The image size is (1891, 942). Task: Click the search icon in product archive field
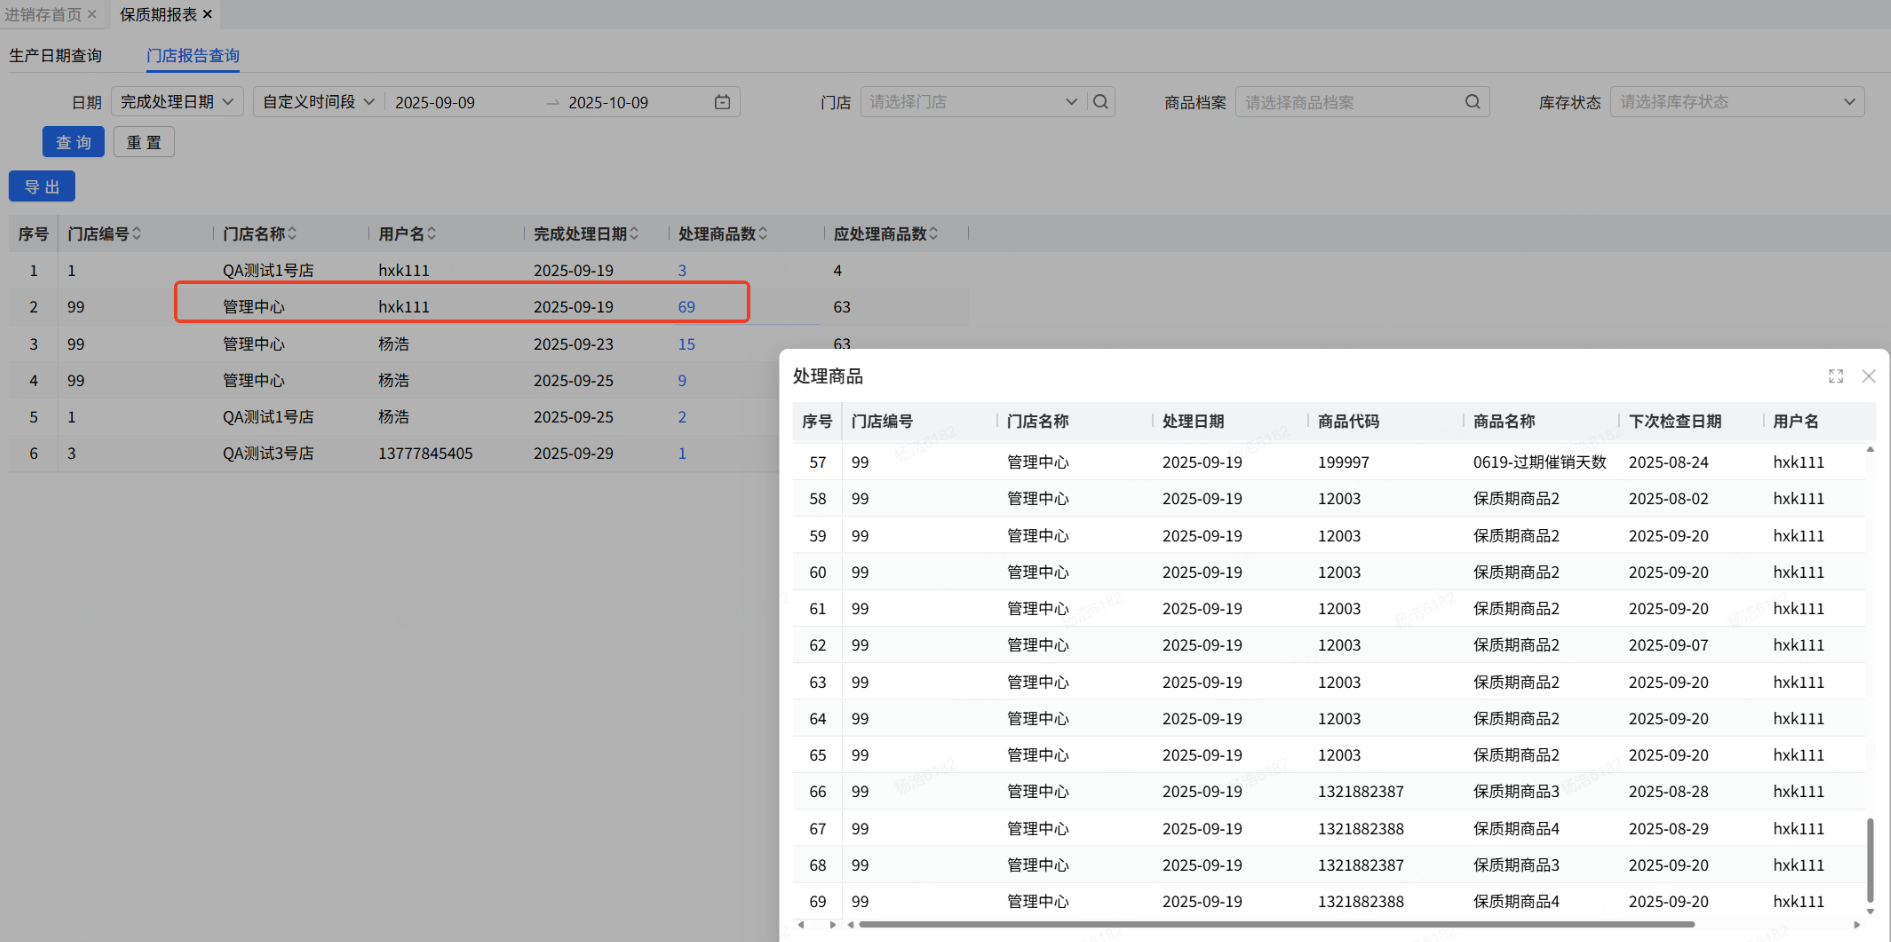click(1472, 102)
